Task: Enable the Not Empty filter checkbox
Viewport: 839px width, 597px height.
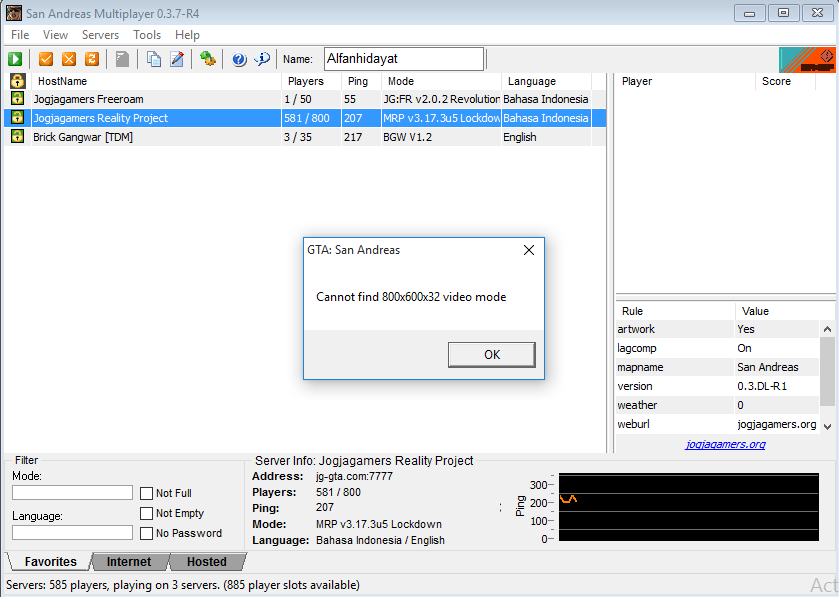Action: pos(146,514)
